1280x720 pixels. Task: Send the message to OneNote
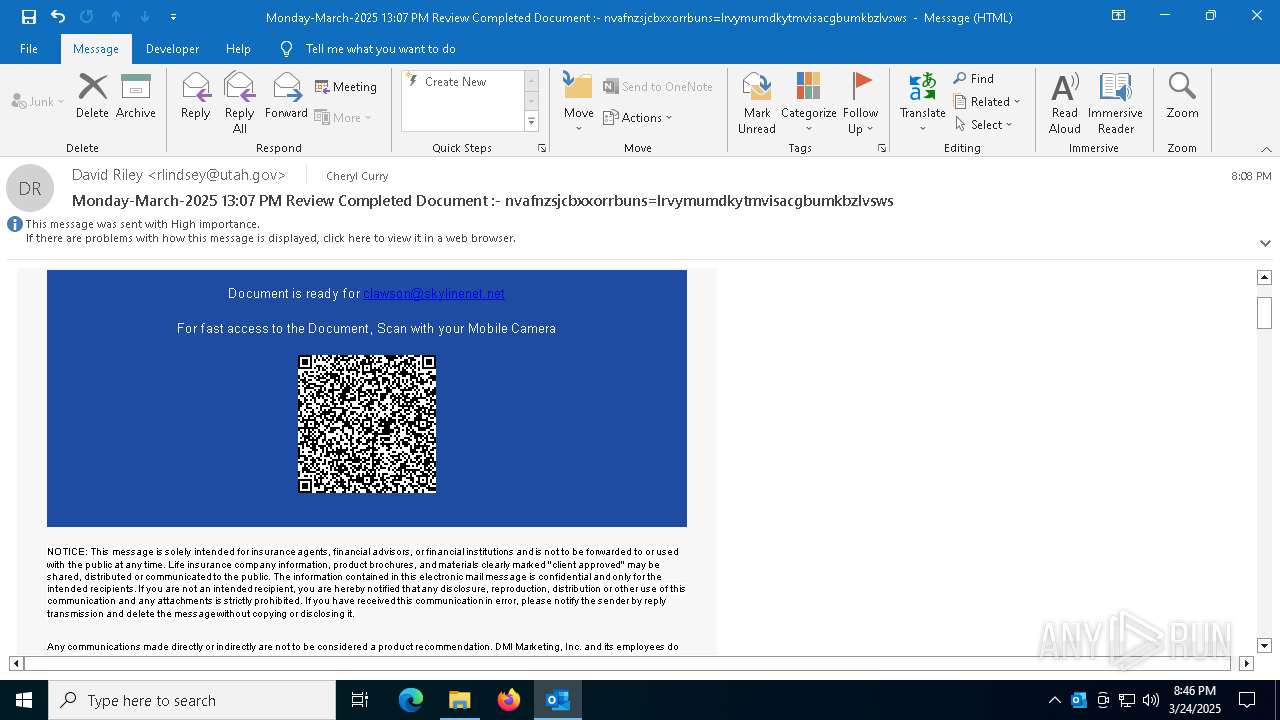[658, 87]
